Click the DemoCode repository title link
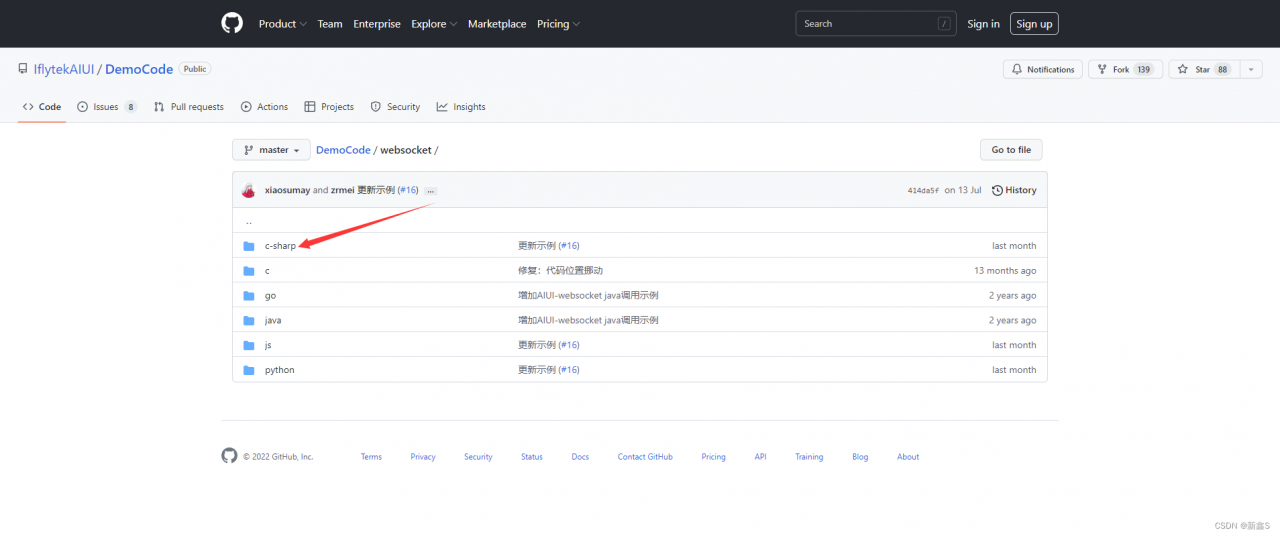Screen dimensions: 1280x536 139,69
